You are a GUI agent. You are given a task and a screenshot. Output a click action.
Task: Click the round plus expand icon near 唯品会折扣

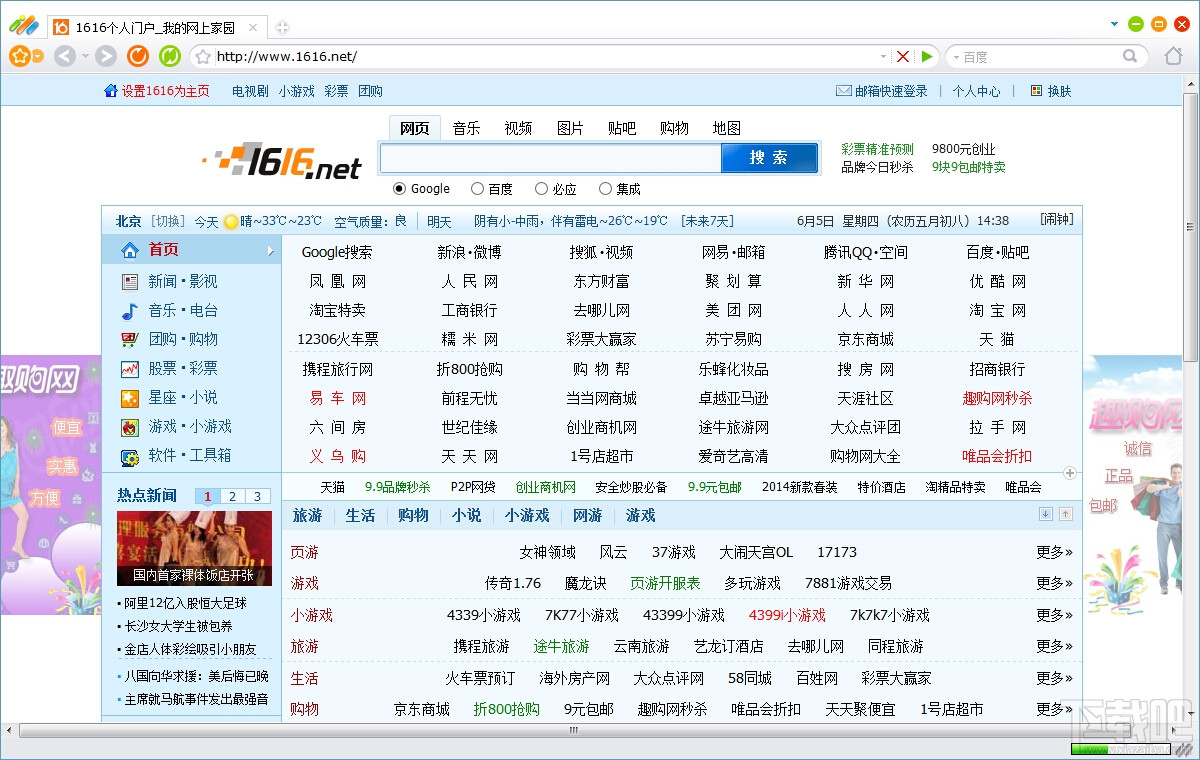(1069, 473)
